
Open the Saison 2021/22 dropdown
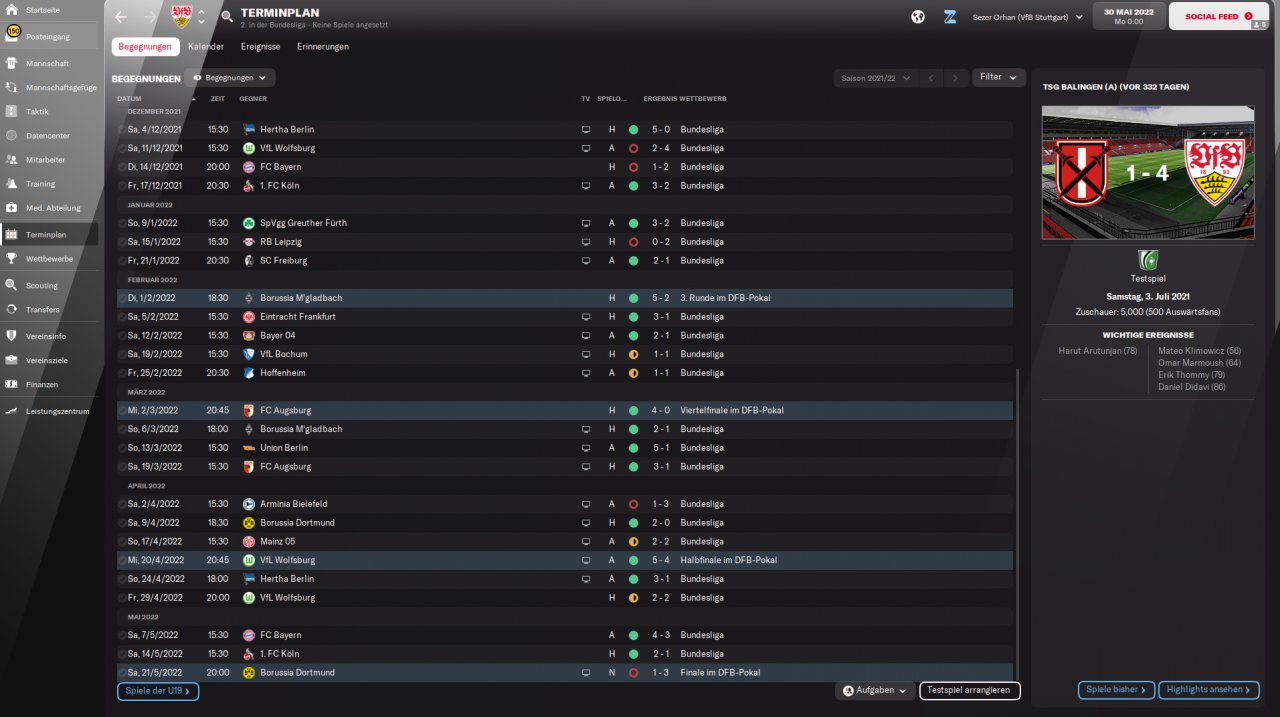(x=874, y=77)
